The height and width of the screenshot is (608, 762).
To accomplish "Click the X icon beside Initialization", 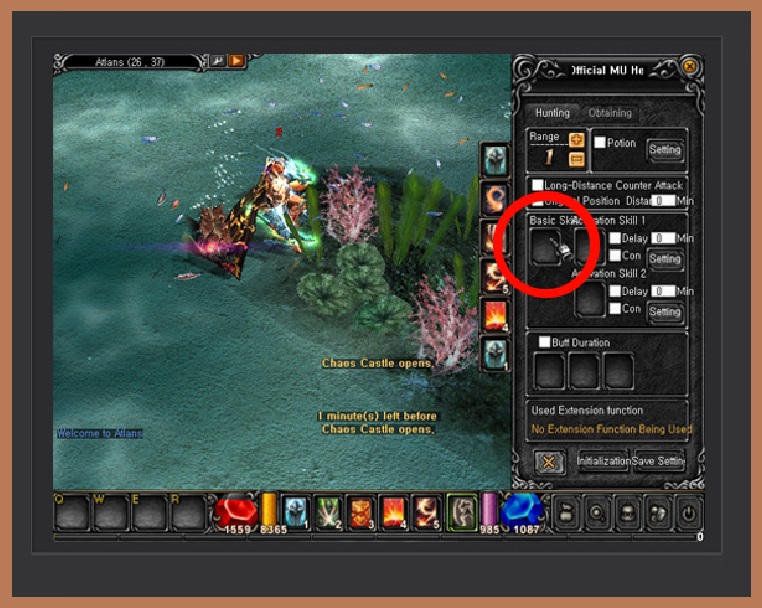I will [x=549, y=462].
